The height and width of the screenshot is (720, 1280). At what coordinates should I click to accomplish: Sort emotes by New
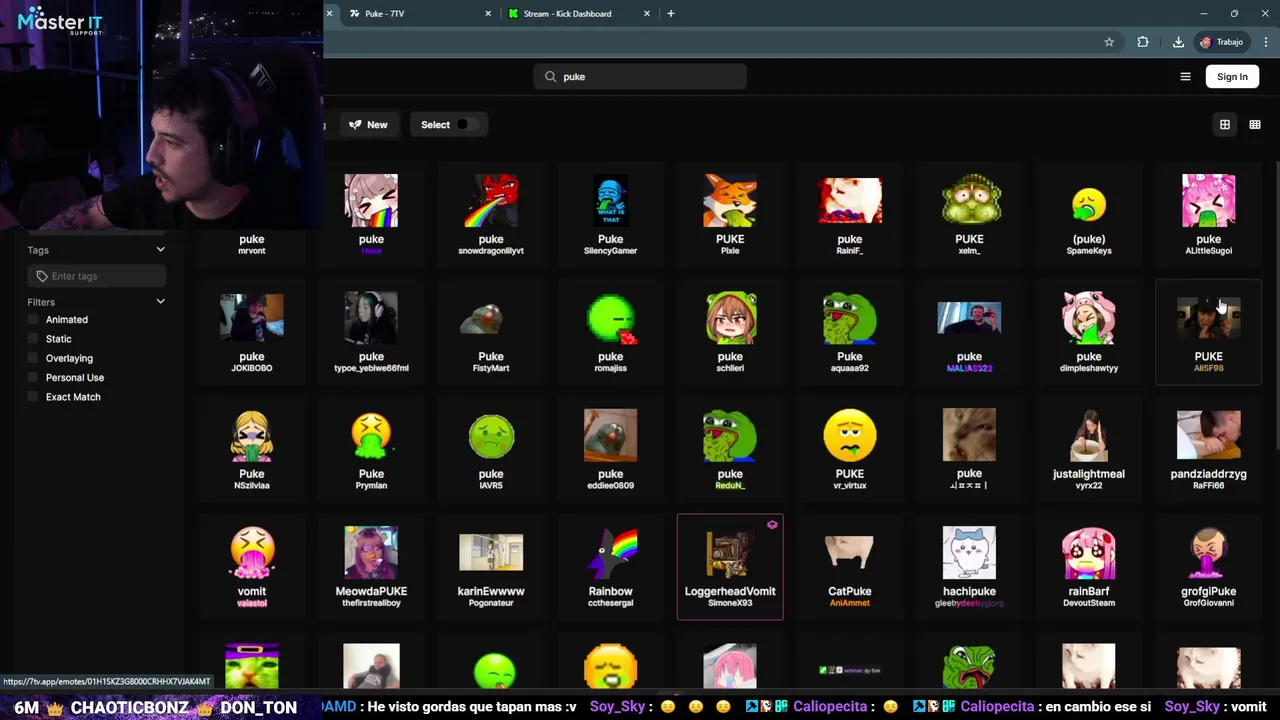[x=368, y=125]
